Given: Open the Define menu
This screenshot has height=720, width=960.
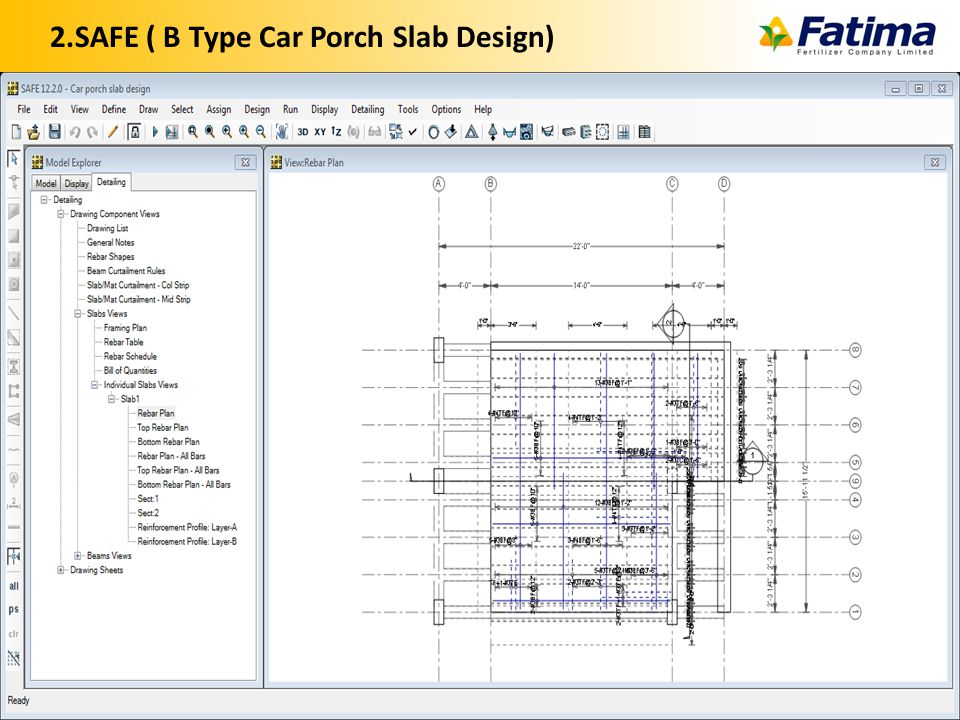Looking at the screenshot, I should (x=114, y=110).
